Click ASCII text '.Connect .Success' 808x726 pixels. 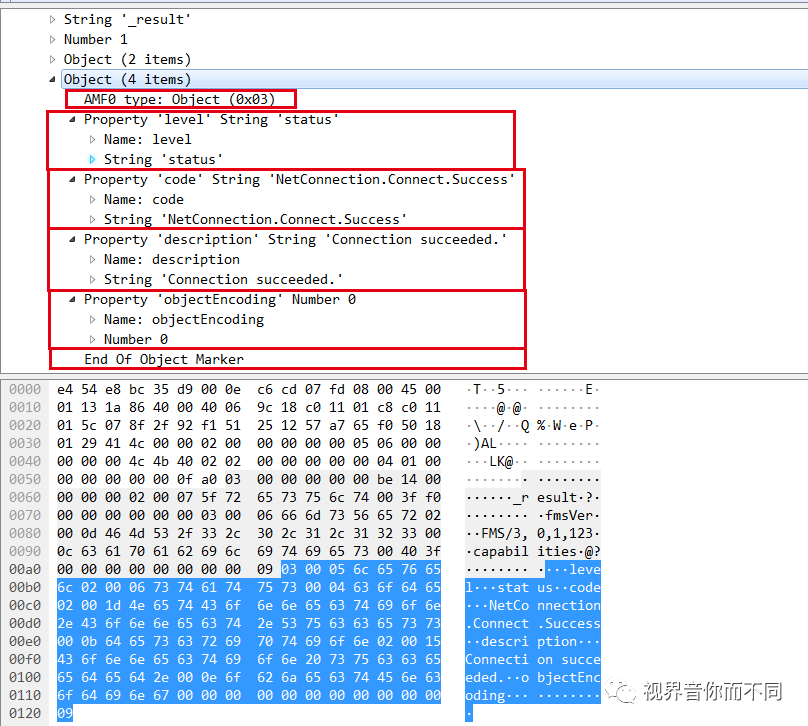point(533,624)
